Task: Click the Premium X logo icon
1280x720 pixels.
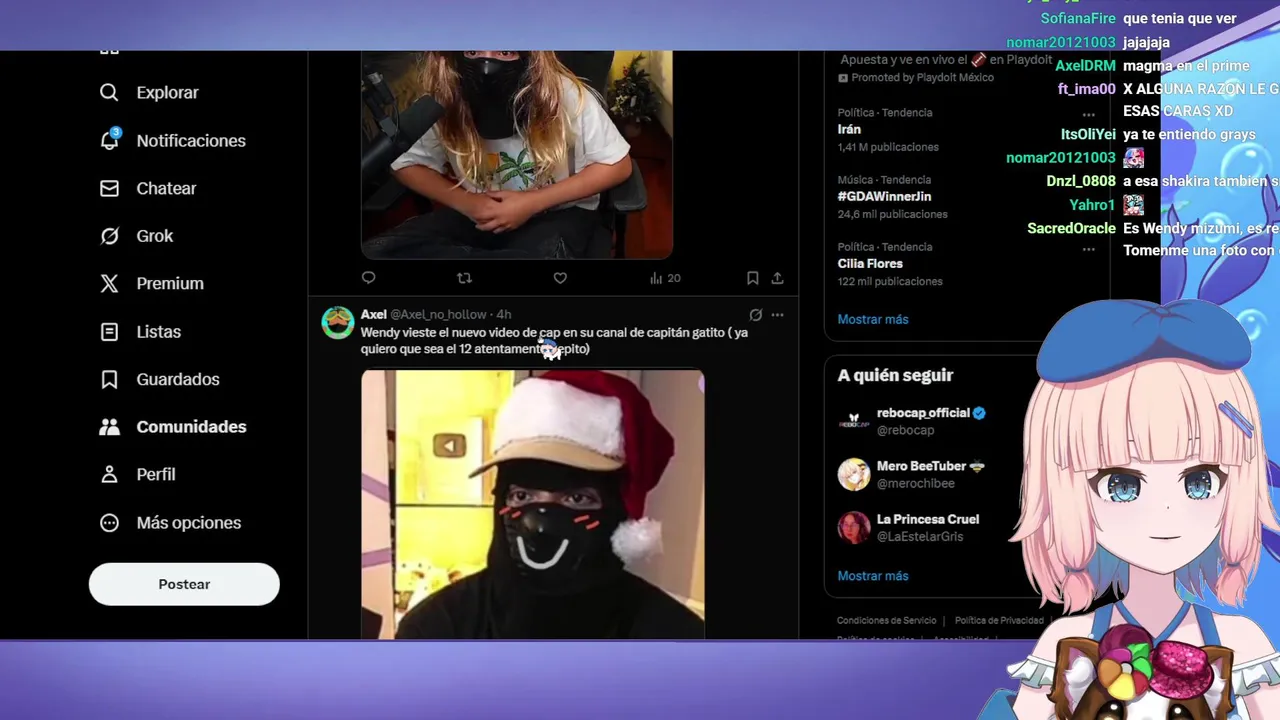Action: [109, 284]
